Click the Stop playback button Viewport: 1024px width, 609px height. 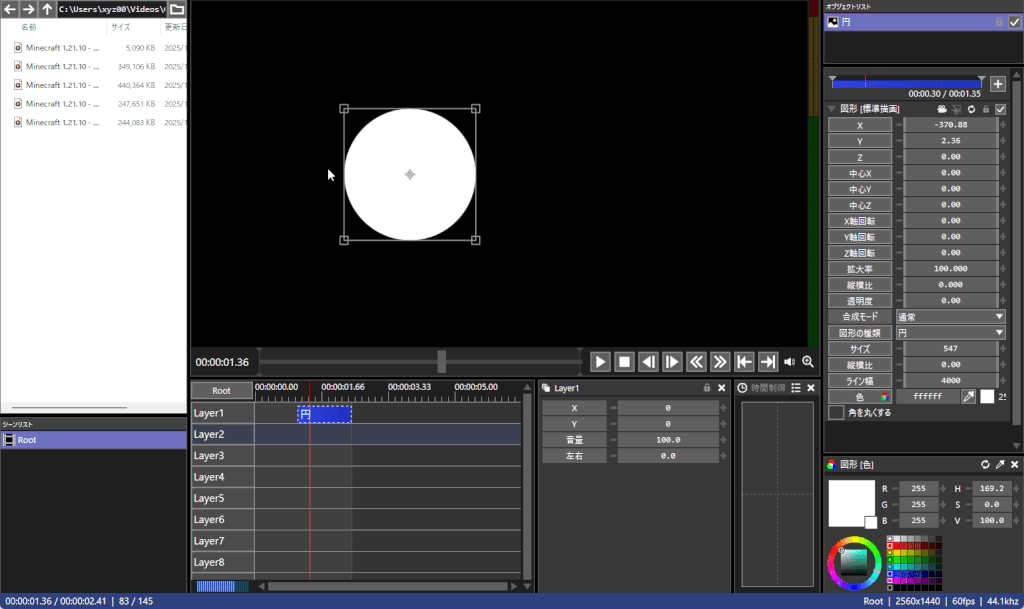coord(624,362)
